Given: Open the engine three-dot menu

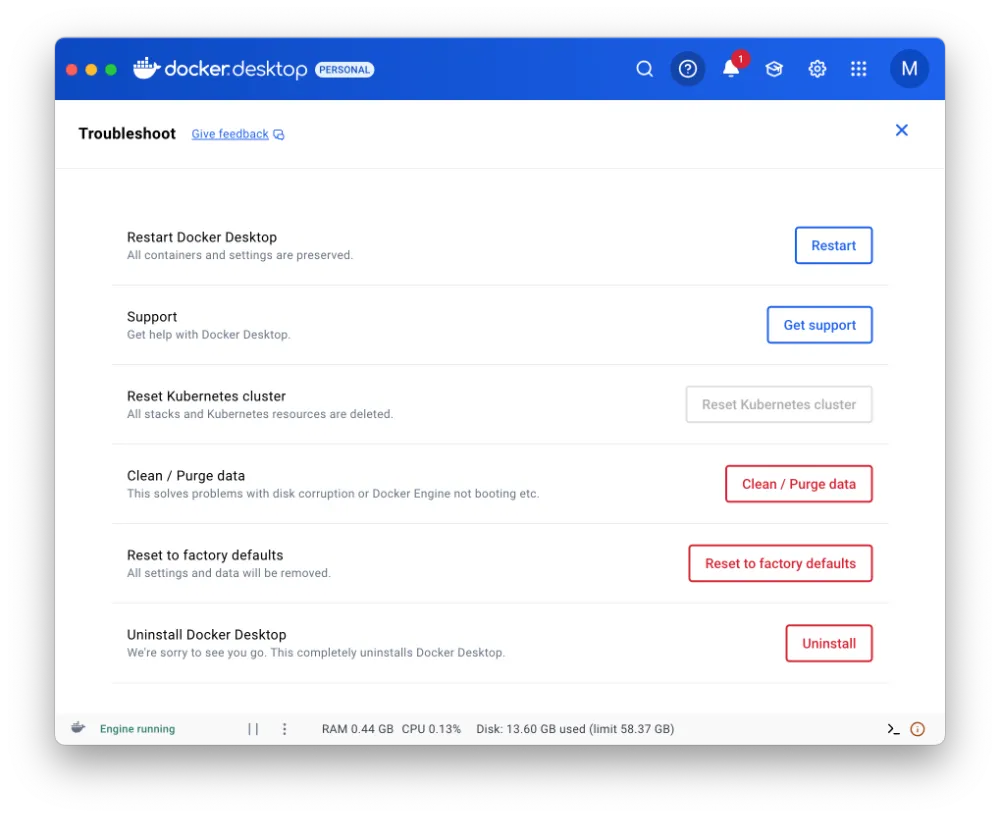Looking at the screenshot, I should (284, 729).
